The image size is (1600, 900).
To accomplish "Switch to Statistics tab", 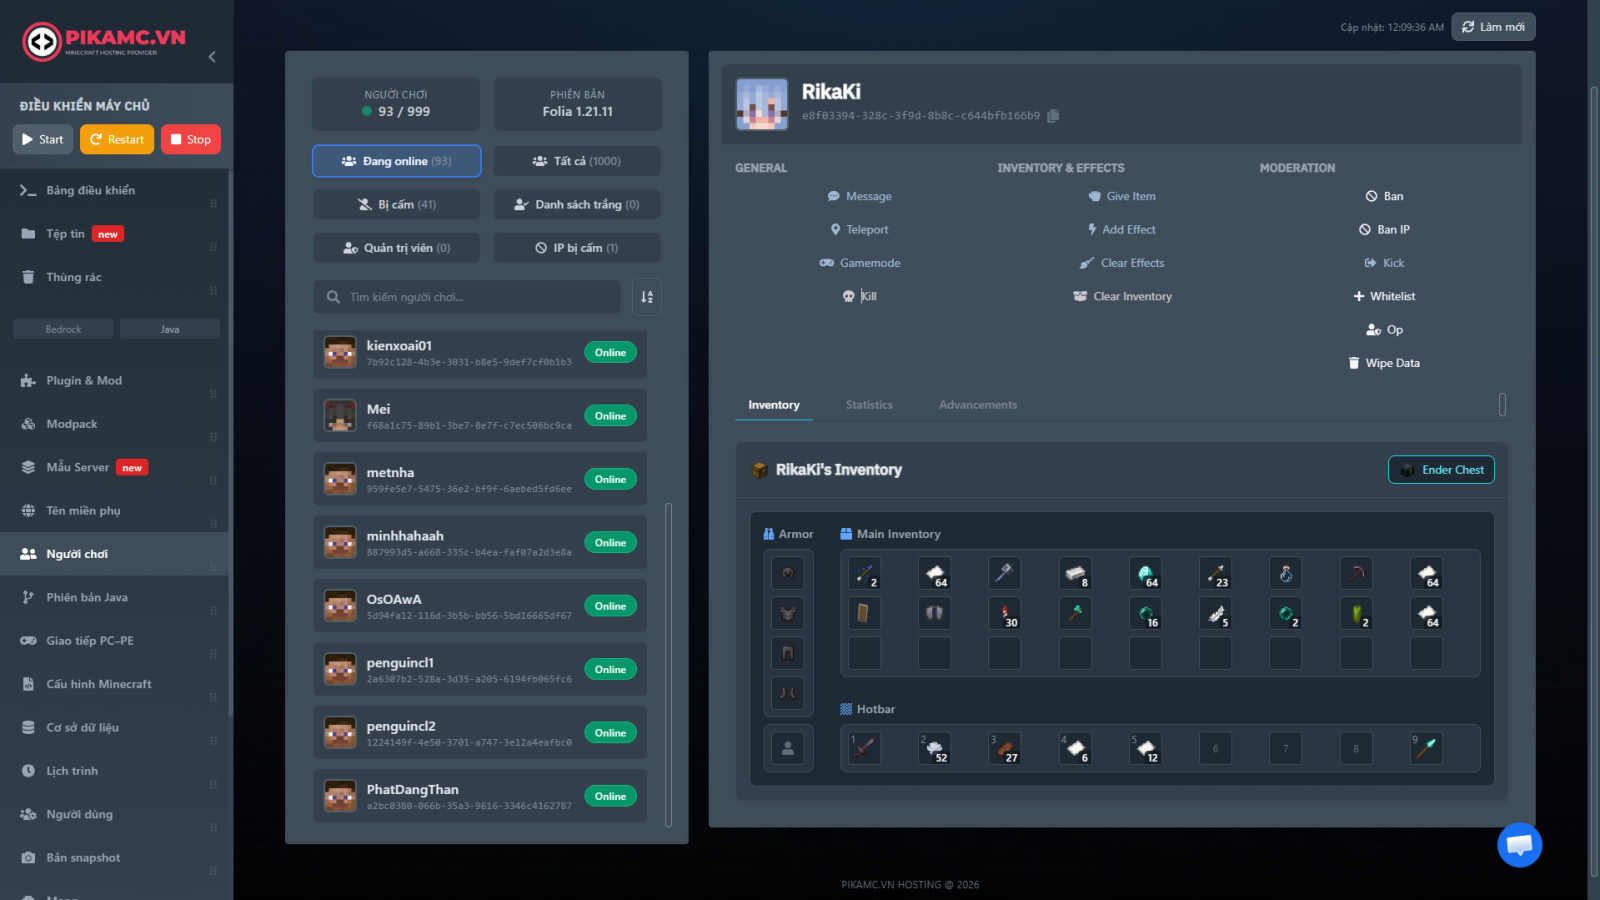I will tap(869, 405).
